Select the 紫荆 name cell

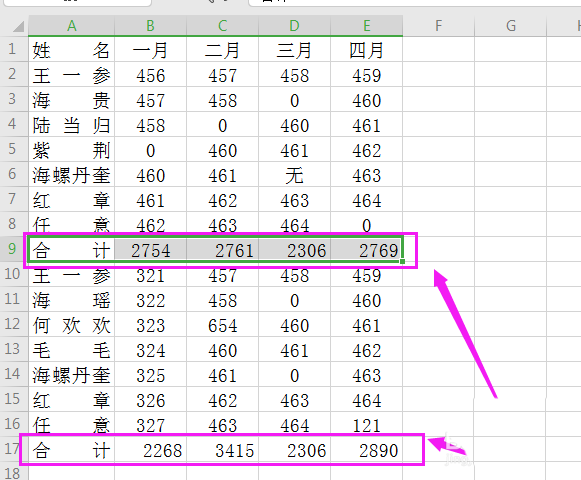pos(72,149)
